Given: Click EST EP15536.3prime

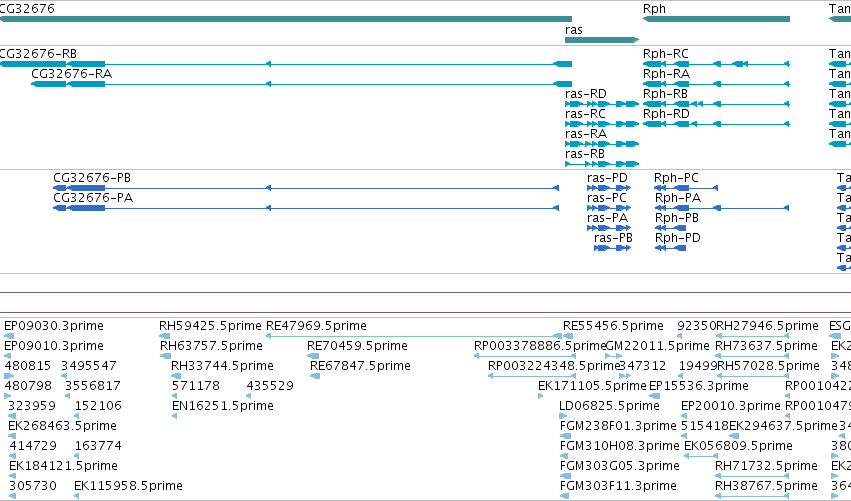Looking at the screenshot, I should 699,386.
